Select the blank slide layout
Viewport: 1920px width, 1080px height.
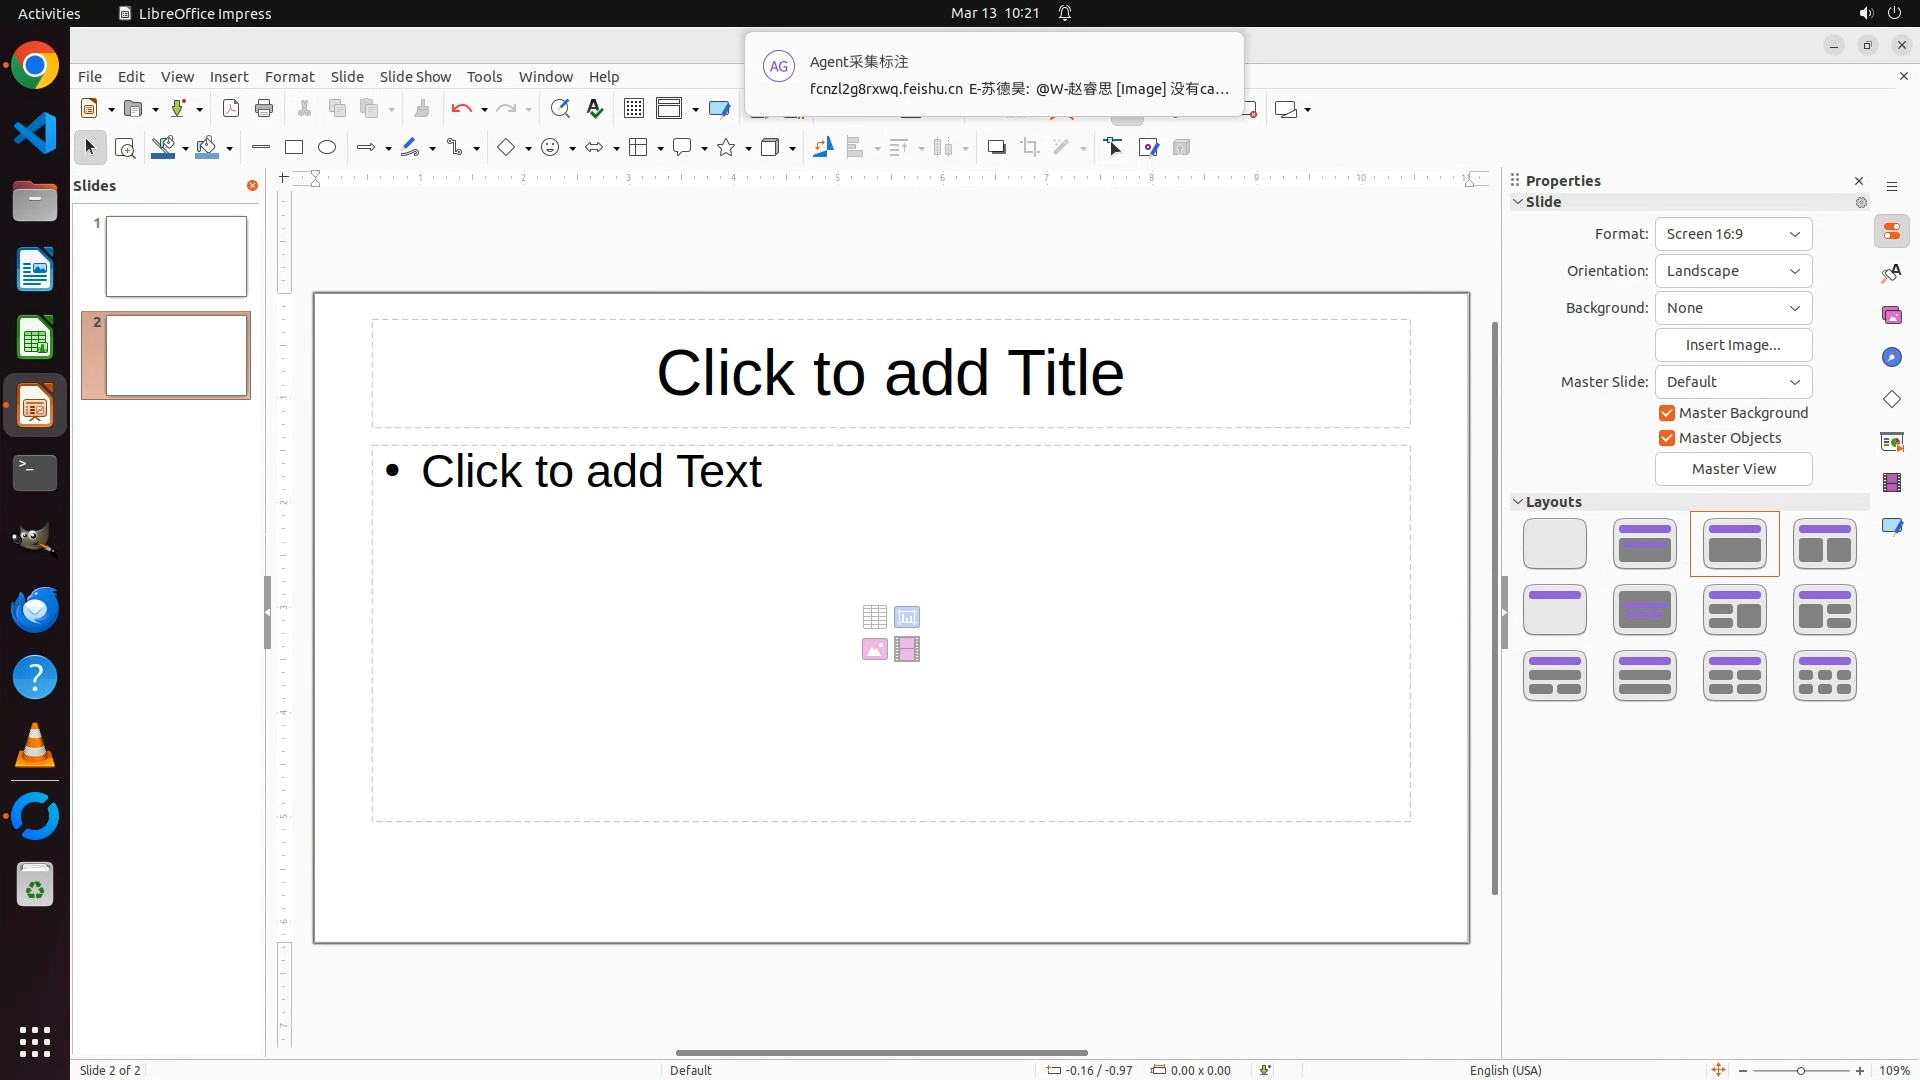tap(1555, 544)
